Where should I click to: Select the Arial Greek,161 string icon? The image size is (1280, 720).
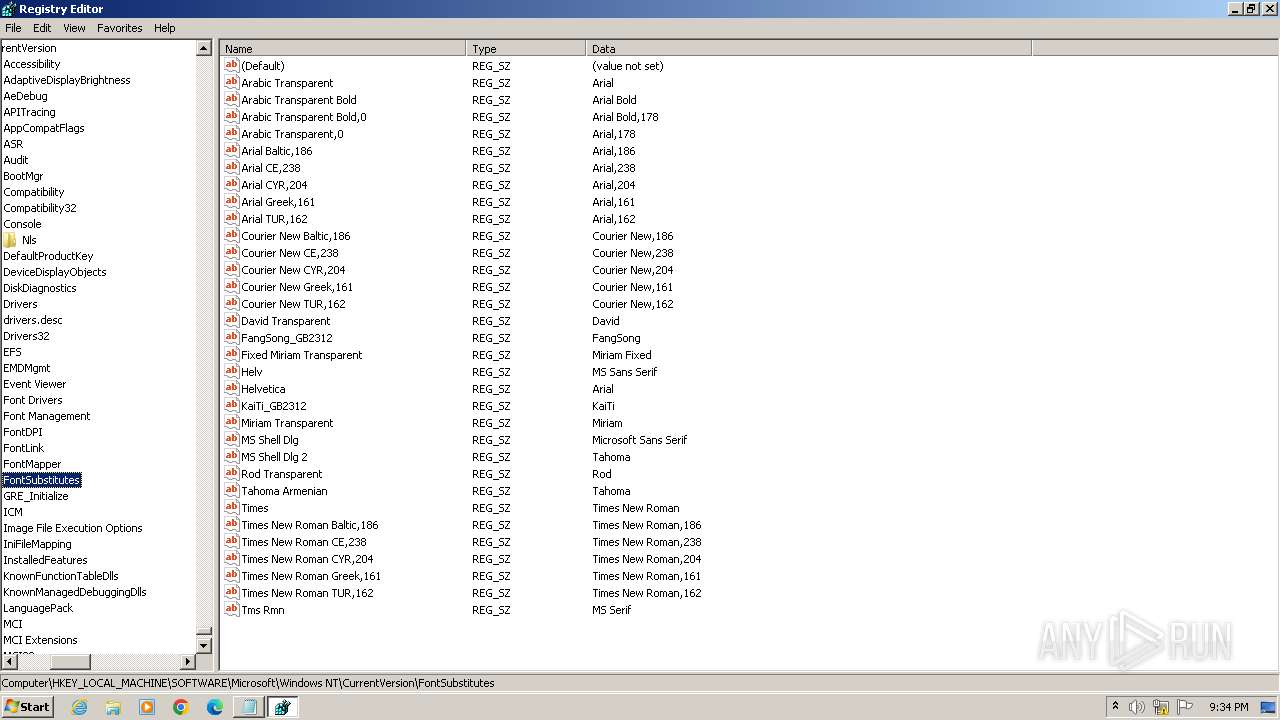pos(231,202)
